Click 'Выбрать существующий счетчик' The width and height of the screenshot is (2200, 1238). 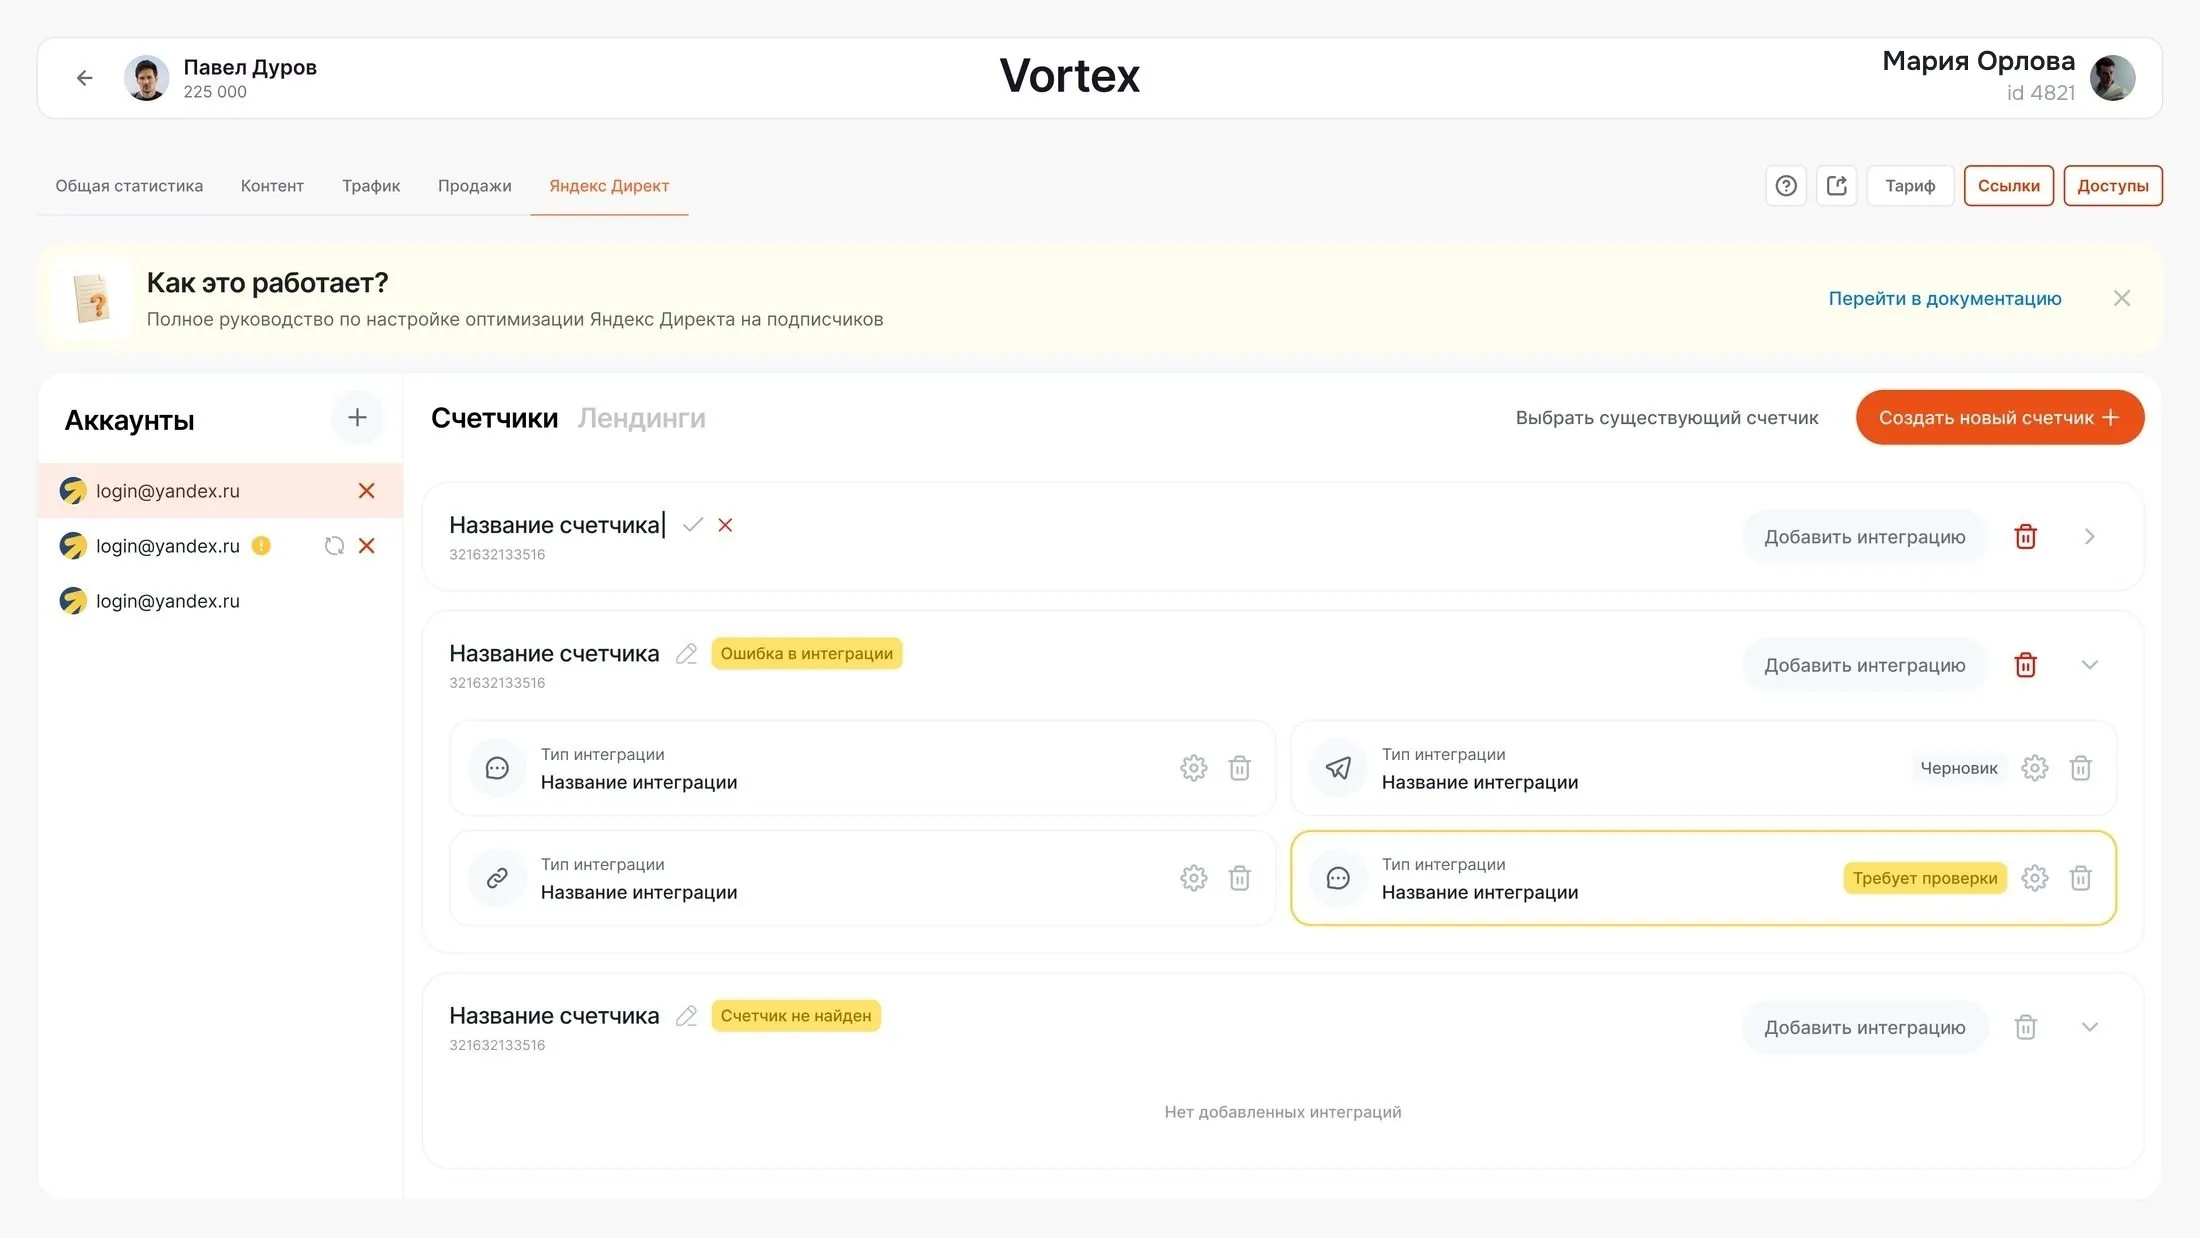(1667, 418)
